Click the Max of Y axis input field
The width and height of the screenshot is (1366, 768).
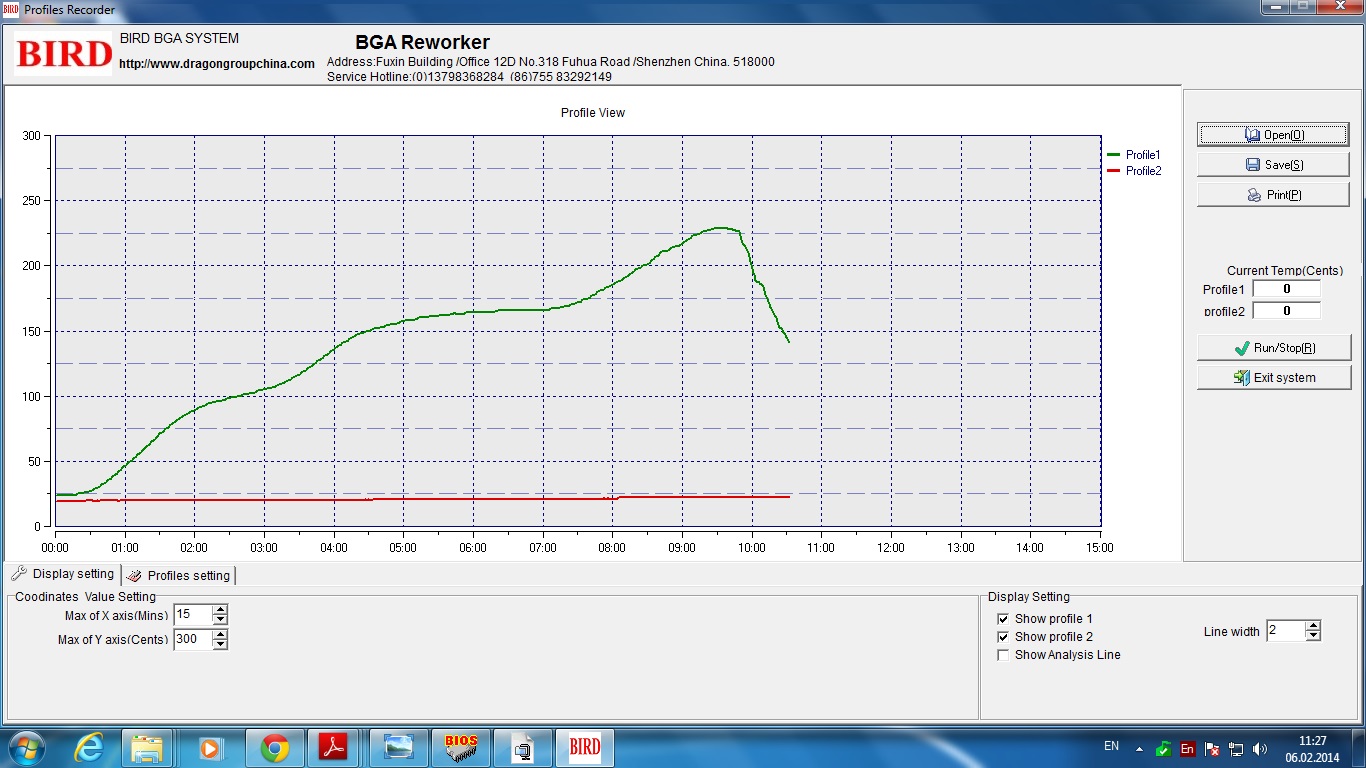tap(192, 640)
